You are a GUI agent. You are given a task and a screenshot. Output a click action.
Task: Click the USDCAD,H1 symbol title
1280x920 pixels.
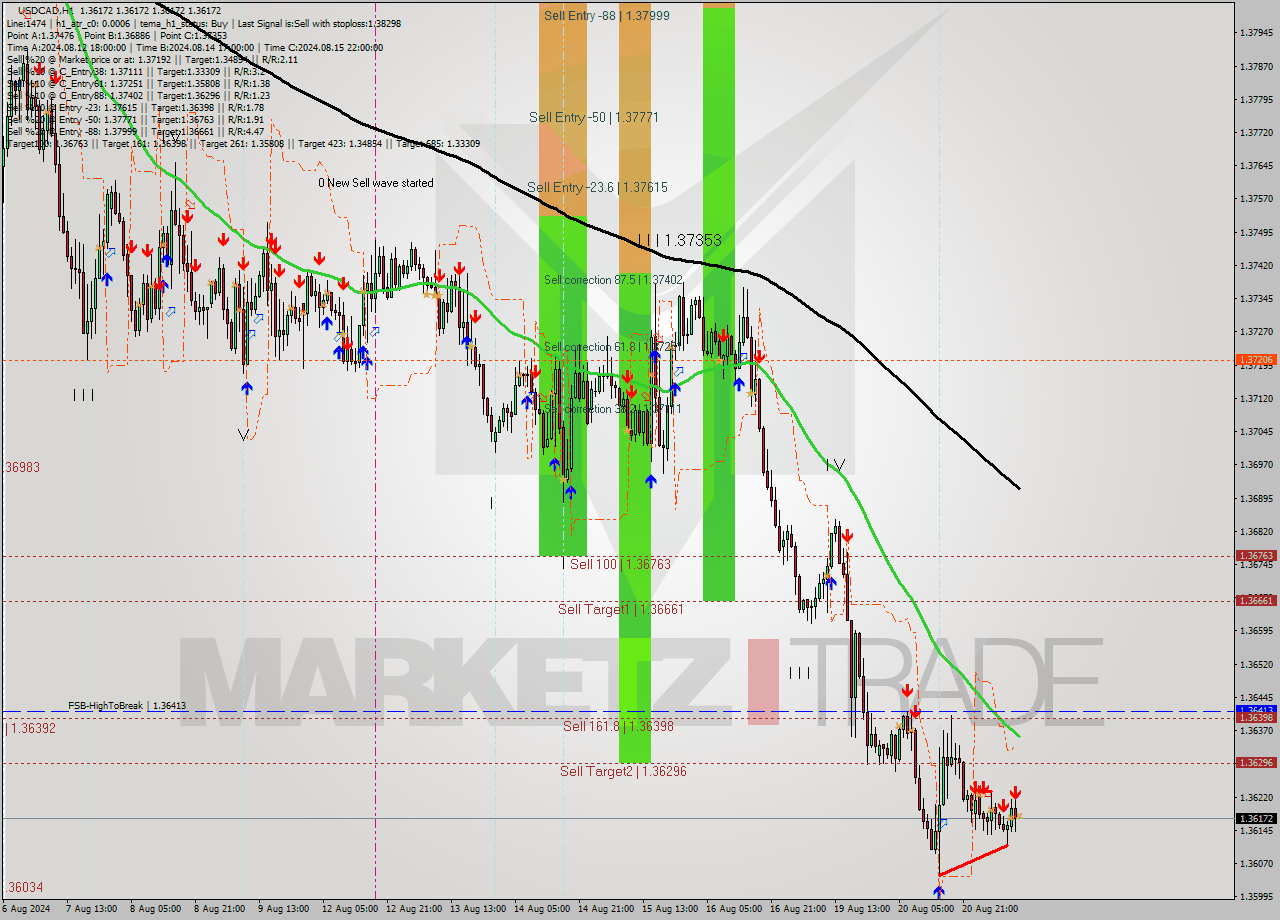(46, 11)
